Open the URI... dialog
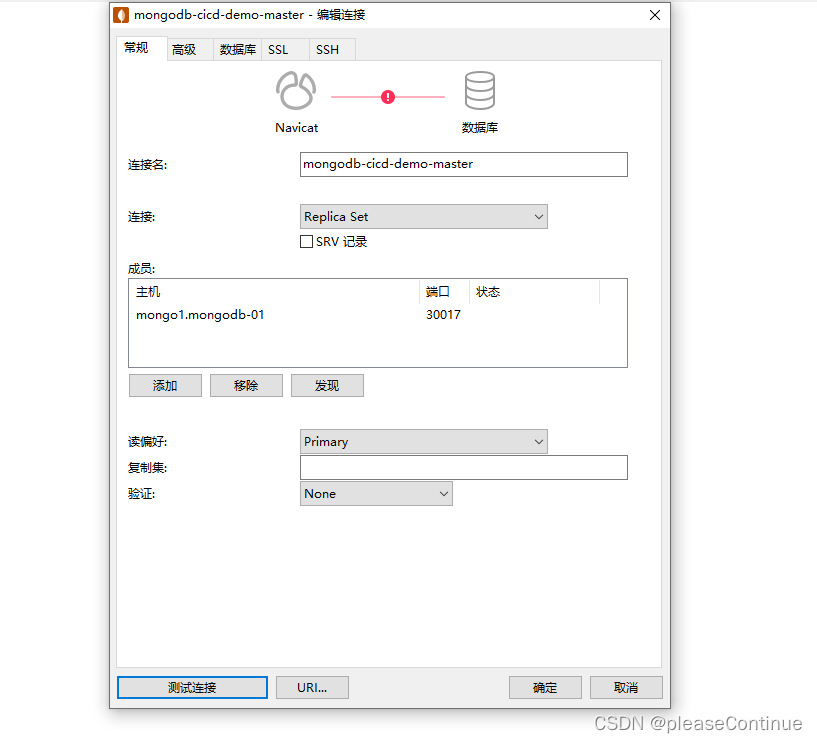This screenshot has width=817, height=743. tap(312, 687)
